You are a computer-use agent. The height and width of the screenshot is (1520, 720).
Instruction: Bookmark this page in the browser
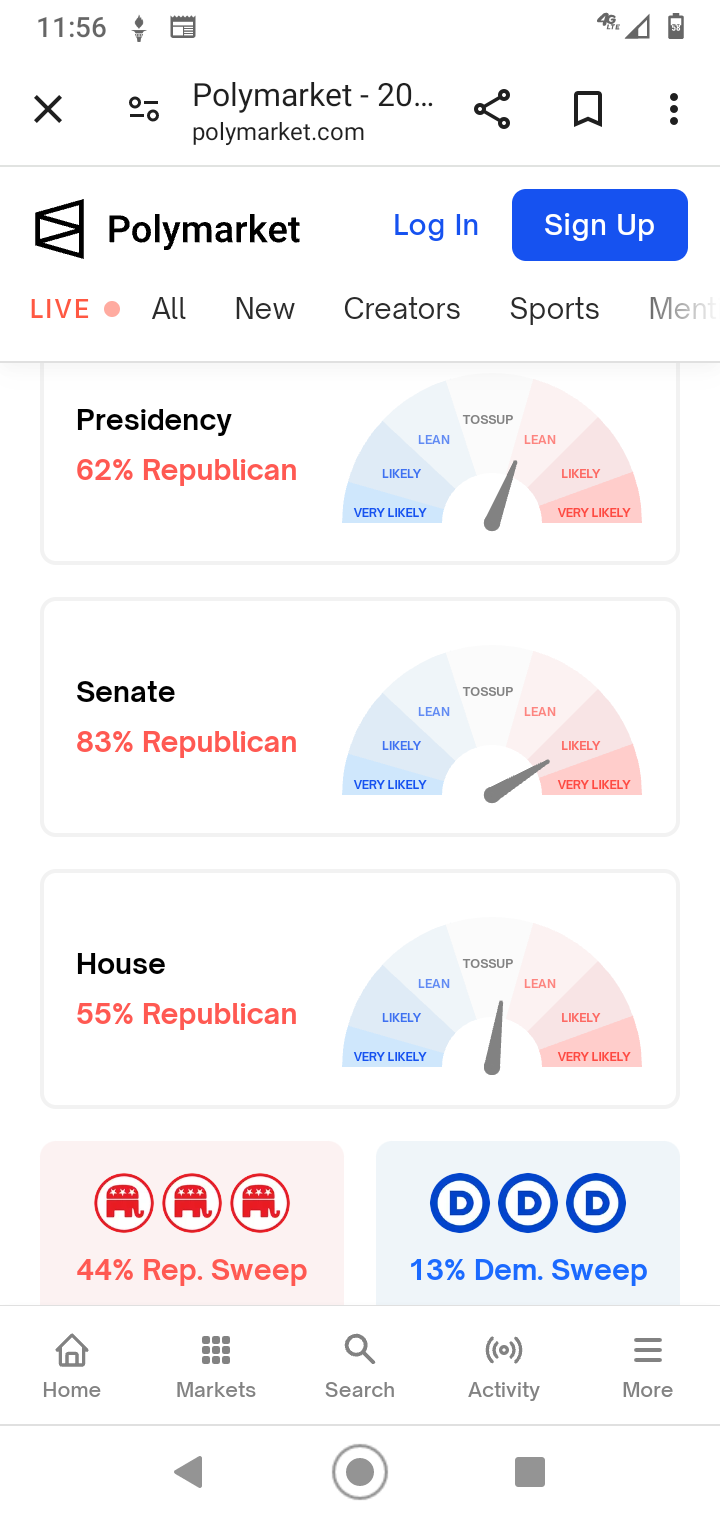(x=588, y=109)
